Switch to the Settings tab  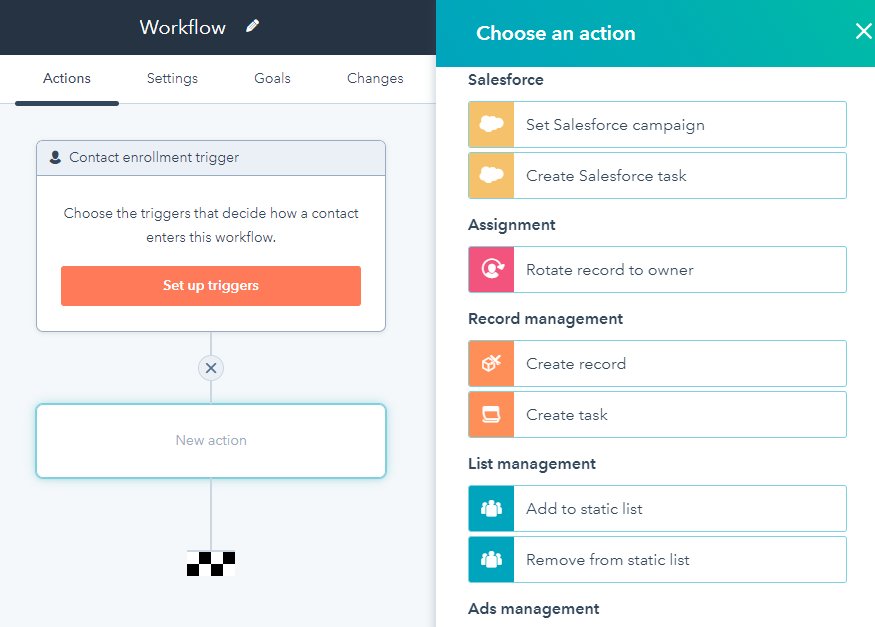pos(172,79)
